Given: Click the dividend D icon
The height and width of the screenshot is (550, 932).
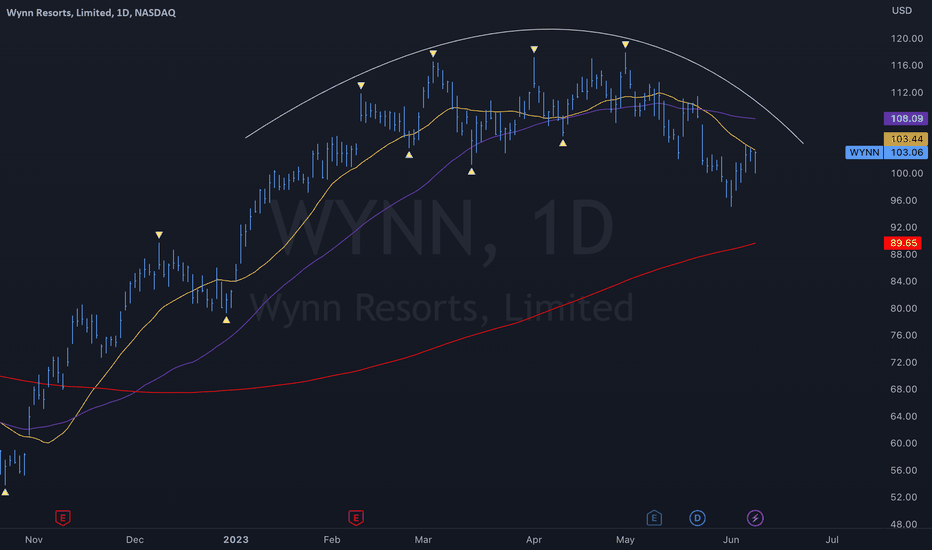Looking at the screenshot, I should coord(697,518).
